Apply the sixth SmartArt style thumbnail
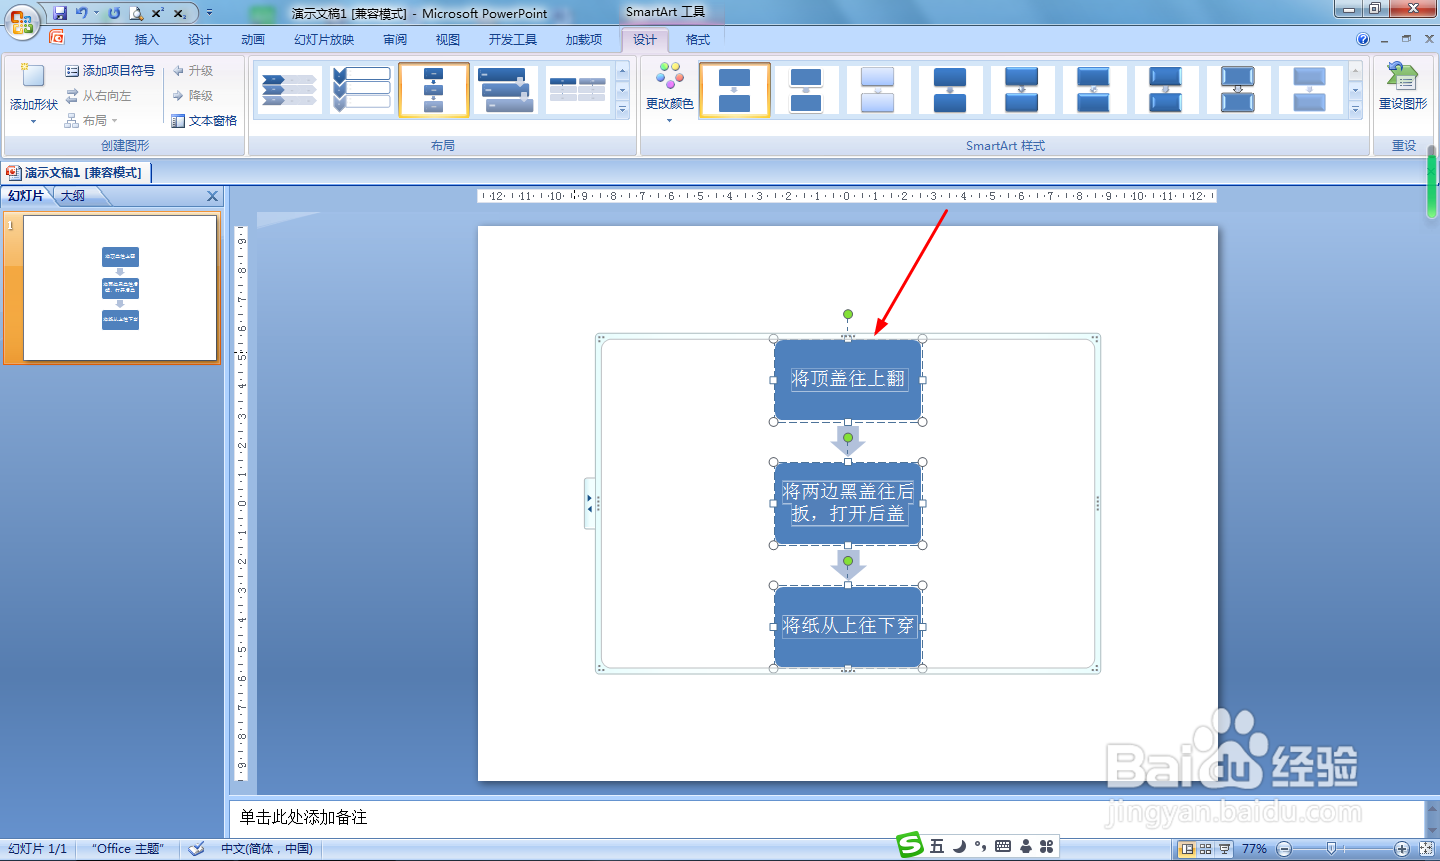The image size is (1440, 861). (1094, 90)
